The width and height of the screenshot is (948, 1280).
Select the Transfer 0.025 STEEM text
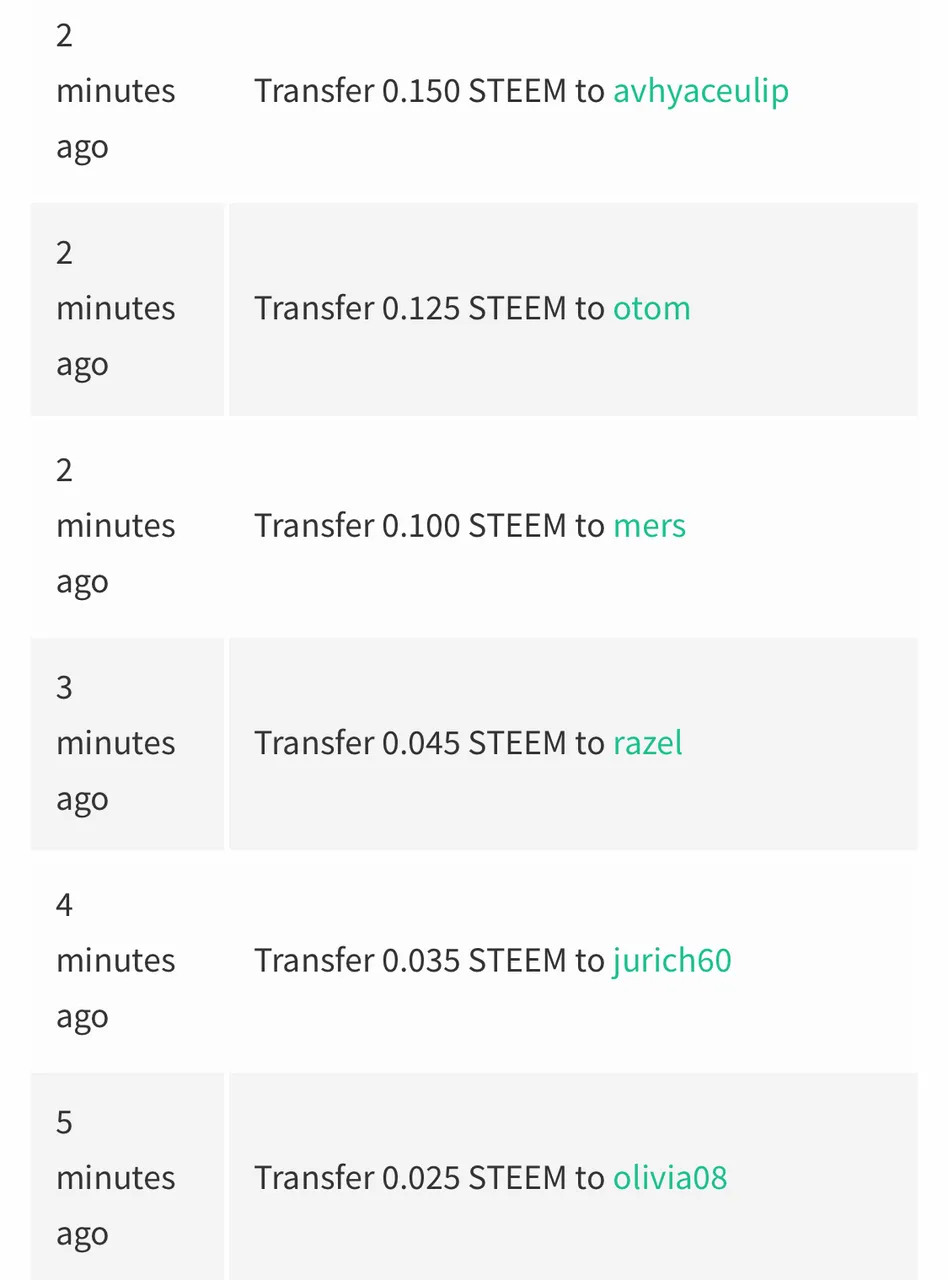pyautogui.click(x=410, y=1178)
